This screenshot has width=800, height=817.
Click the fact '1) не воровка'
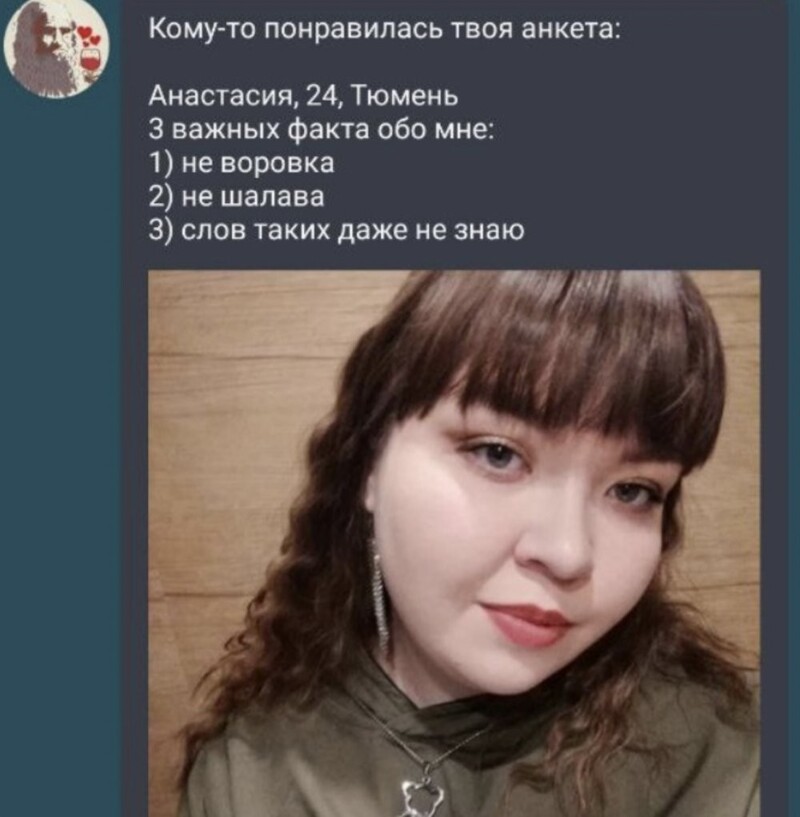pyautogui.click(x=241, y=163)
